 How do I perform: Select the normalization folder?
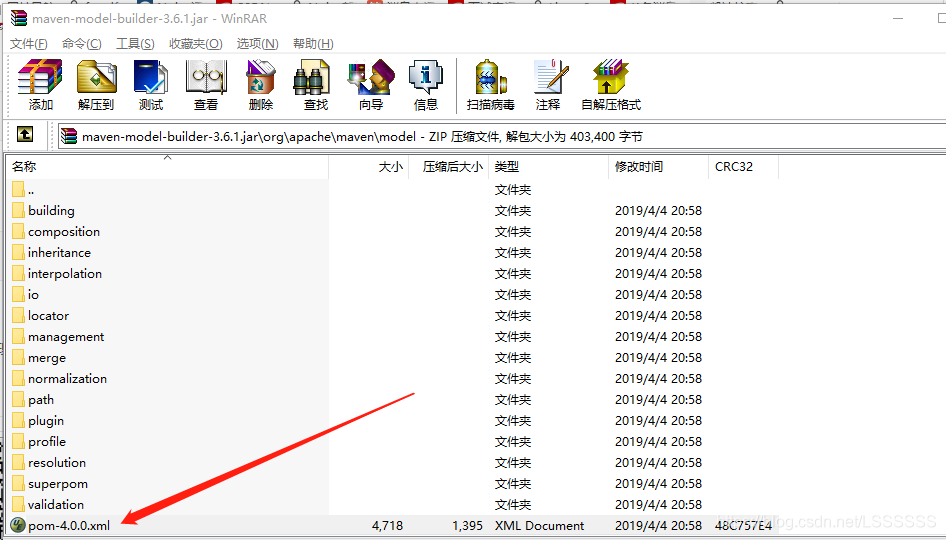[x=67, y=378]
